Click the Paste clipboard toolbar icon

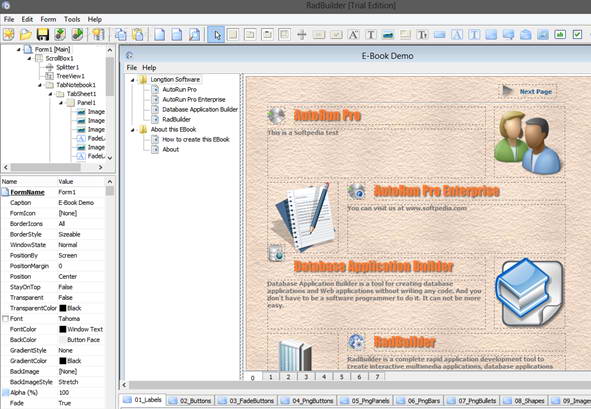tap(138, 35)
